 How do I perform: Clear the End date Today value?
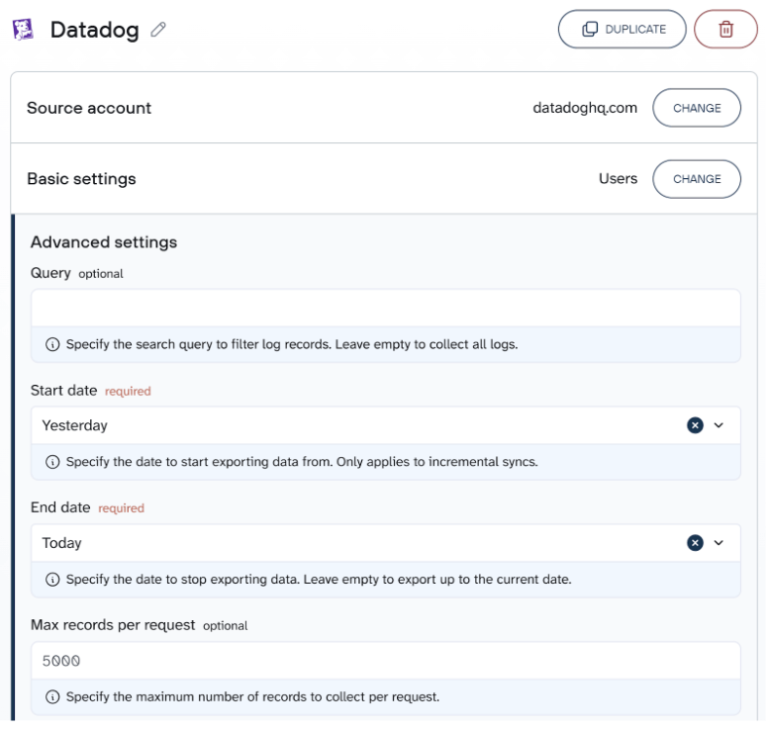695,543
